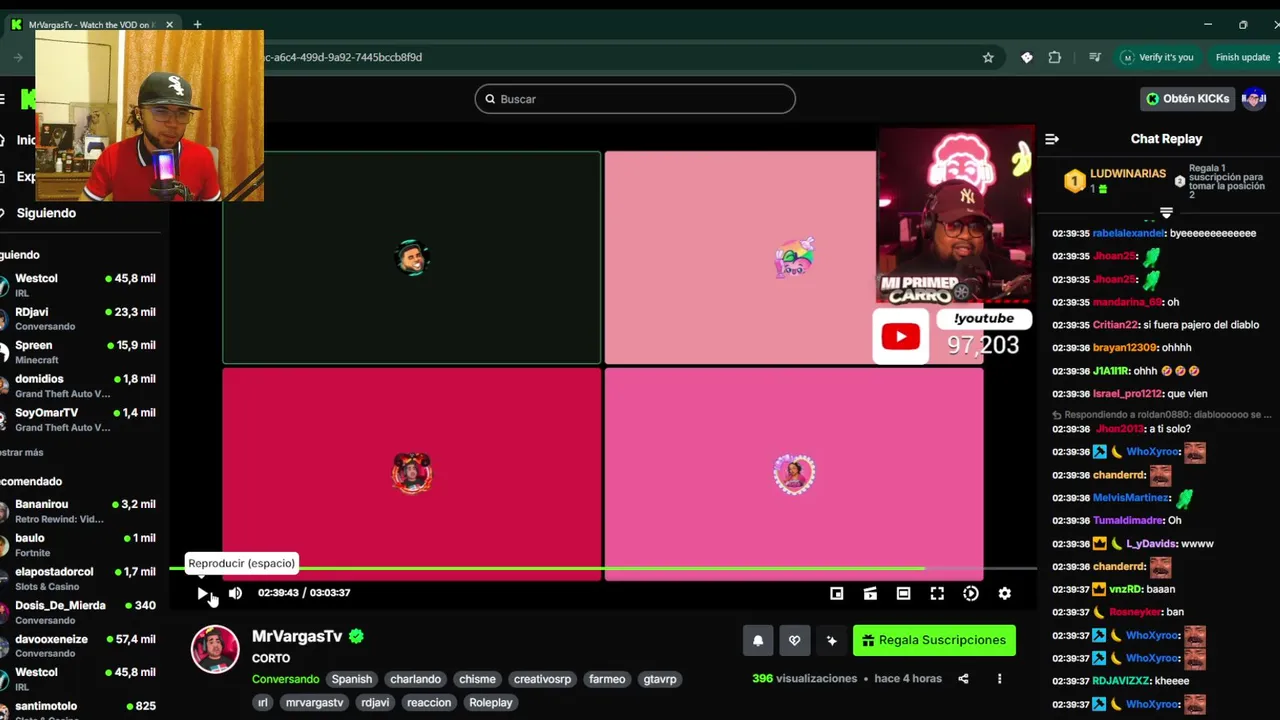Select the gtavrp tag

click(660, 679)
